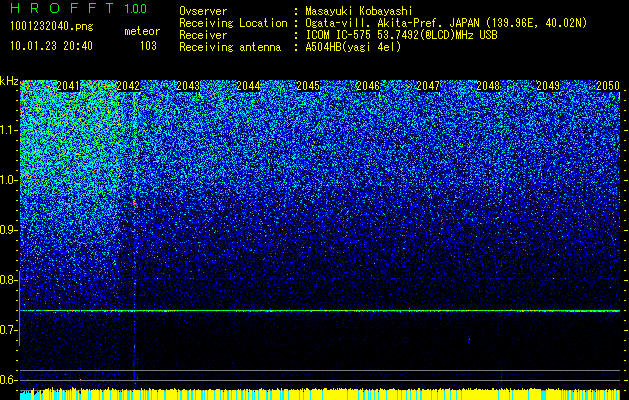The height and width of the screenshot is (400, 629).
Task: Click the 'Receiving antenna' label
Action: [230, 47]
